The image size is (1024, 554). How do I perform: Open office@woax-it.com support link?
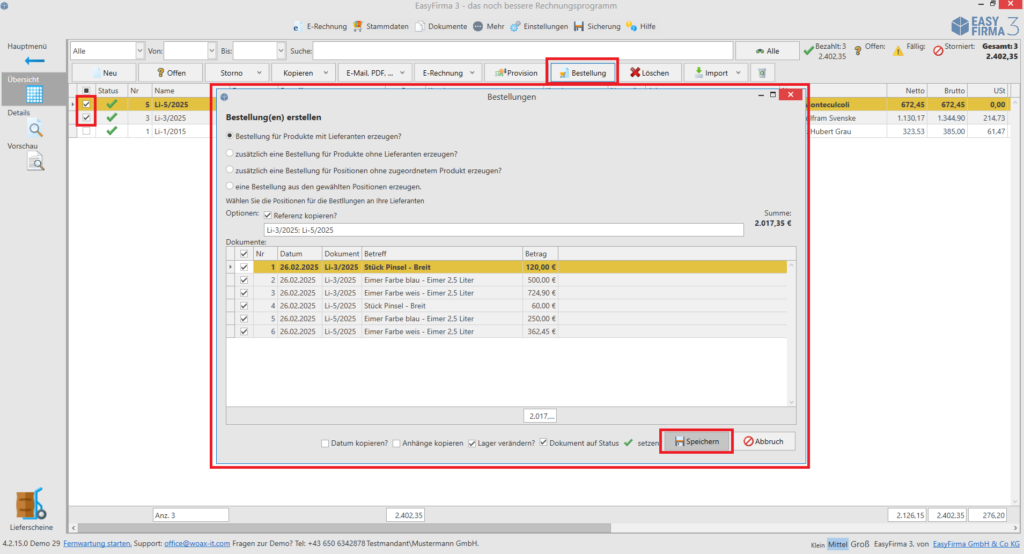coord(197,544)
